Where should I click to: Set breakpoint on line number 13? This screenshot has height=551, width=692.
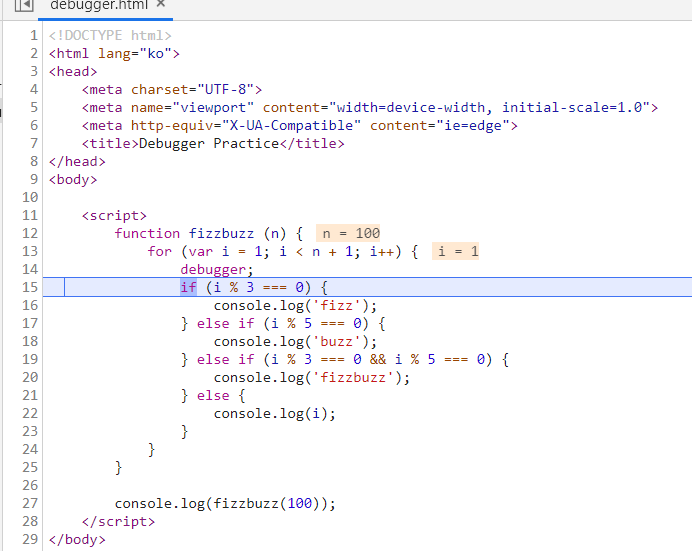point(30,251)
